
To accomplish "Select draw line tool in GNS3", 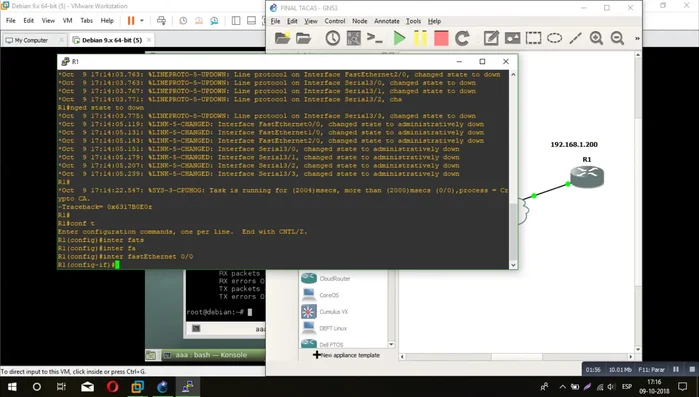I will click(x=576, y=38).
